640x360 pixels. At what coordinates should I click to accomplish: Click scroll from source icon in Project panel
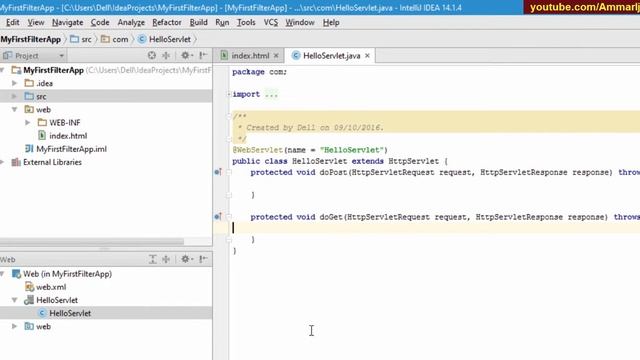152,55
